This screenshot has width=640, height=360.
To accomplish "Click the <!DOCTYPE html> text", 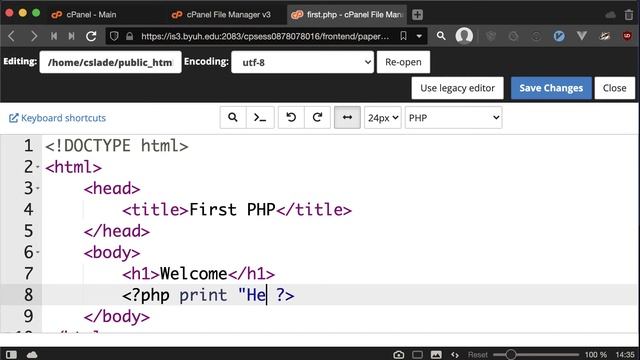I will coord(117,146).
